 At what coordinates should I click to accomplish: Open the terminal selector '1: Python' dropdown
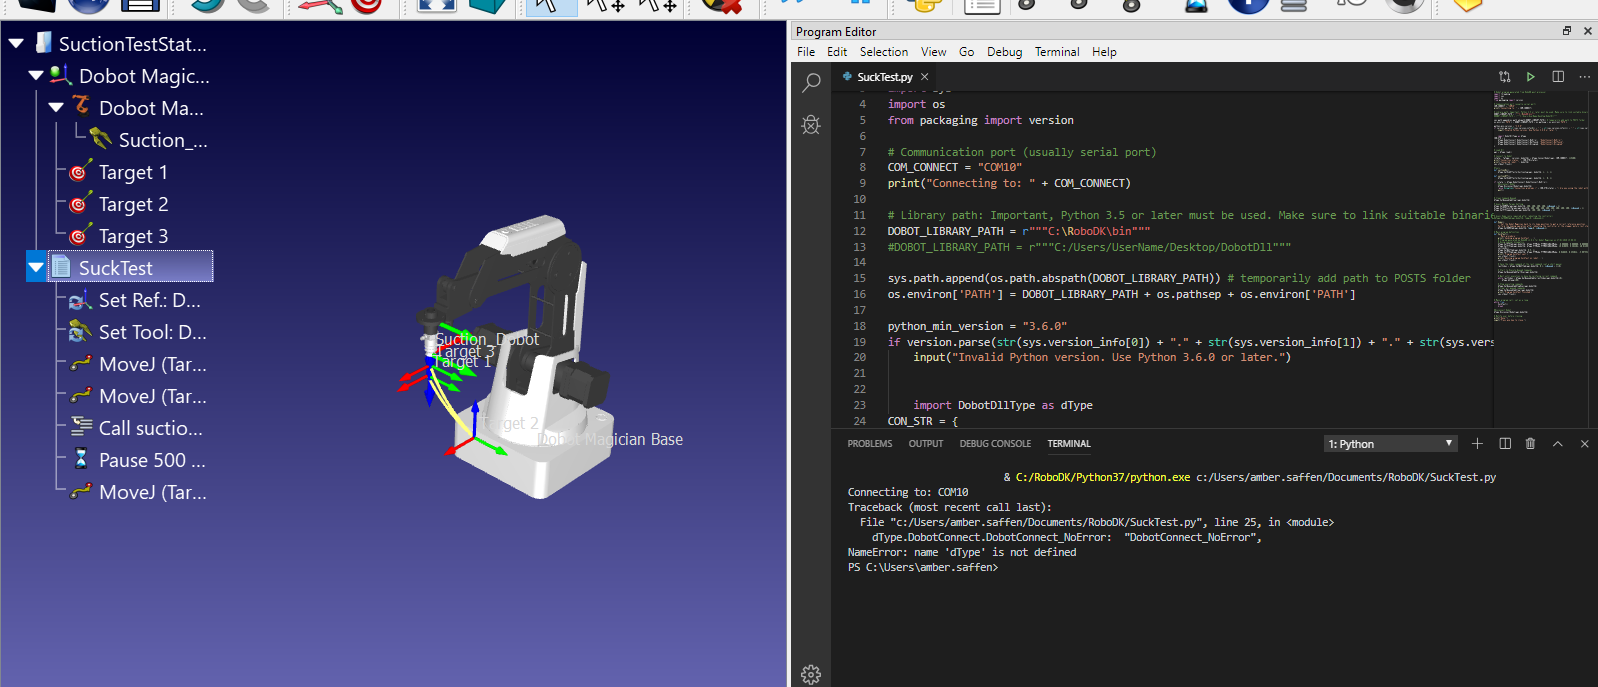pos(1390,444)
